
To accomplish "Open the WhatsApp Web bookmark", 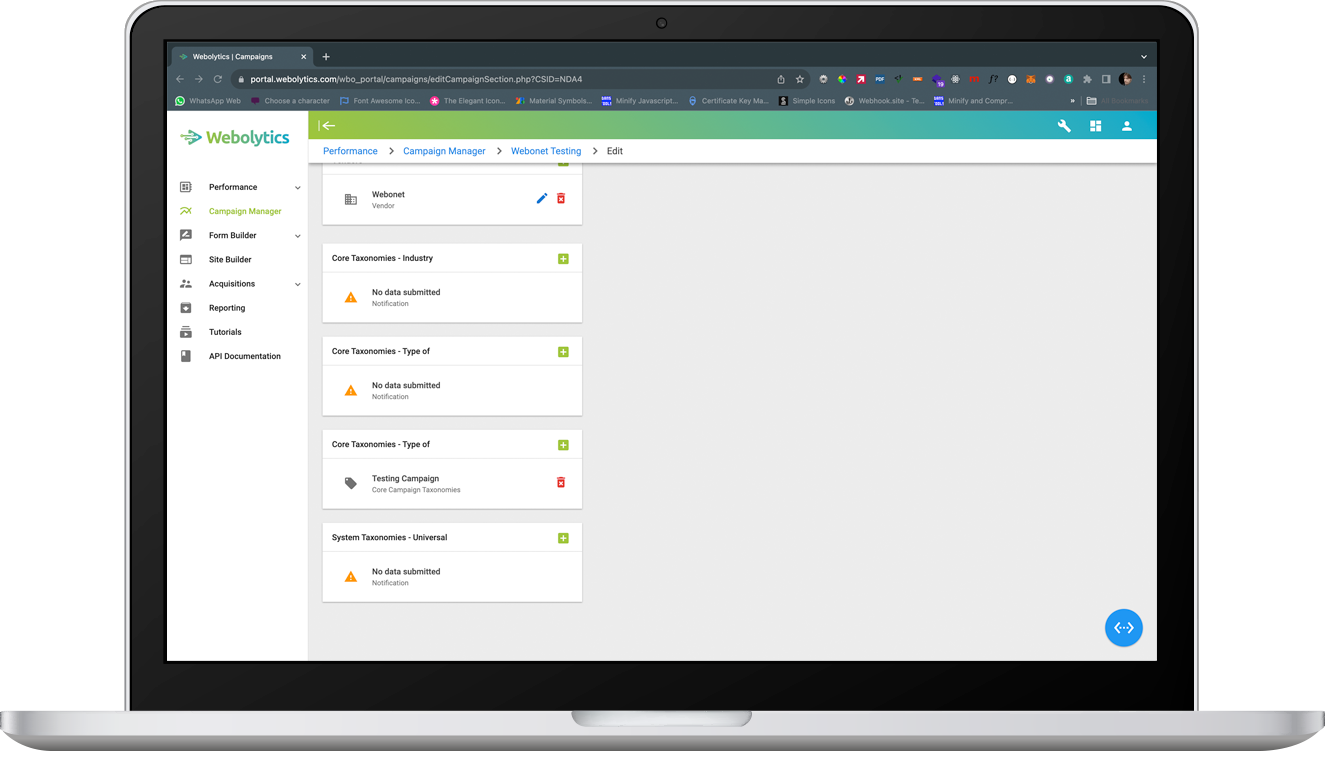I will pos(208,101).
